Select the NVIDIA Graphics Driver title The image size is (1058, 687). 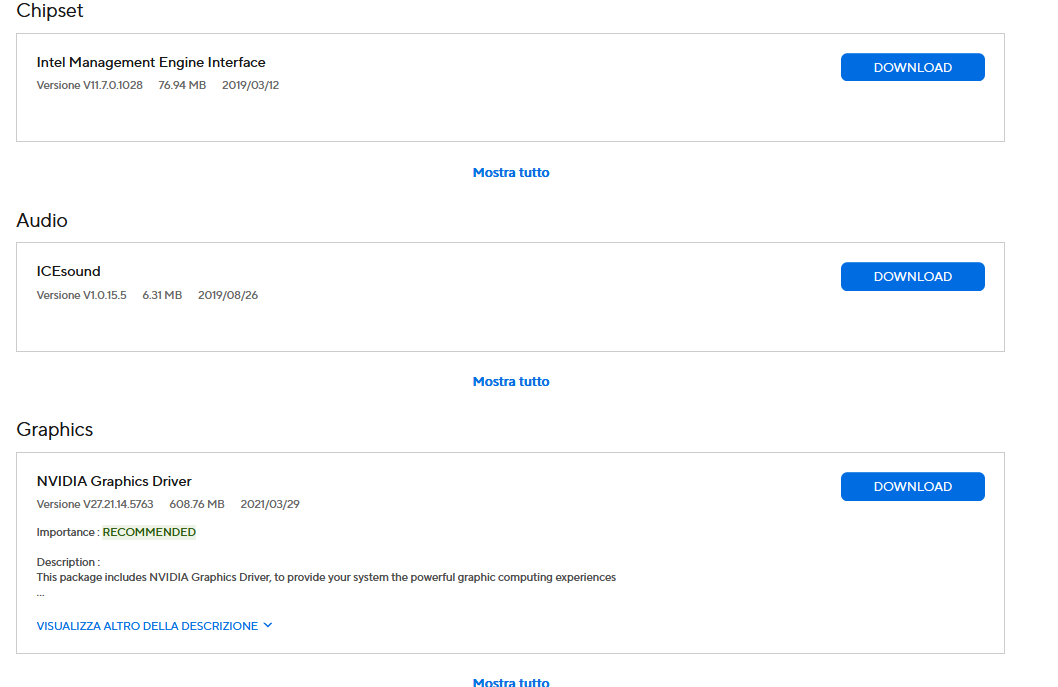coord(114,481)
